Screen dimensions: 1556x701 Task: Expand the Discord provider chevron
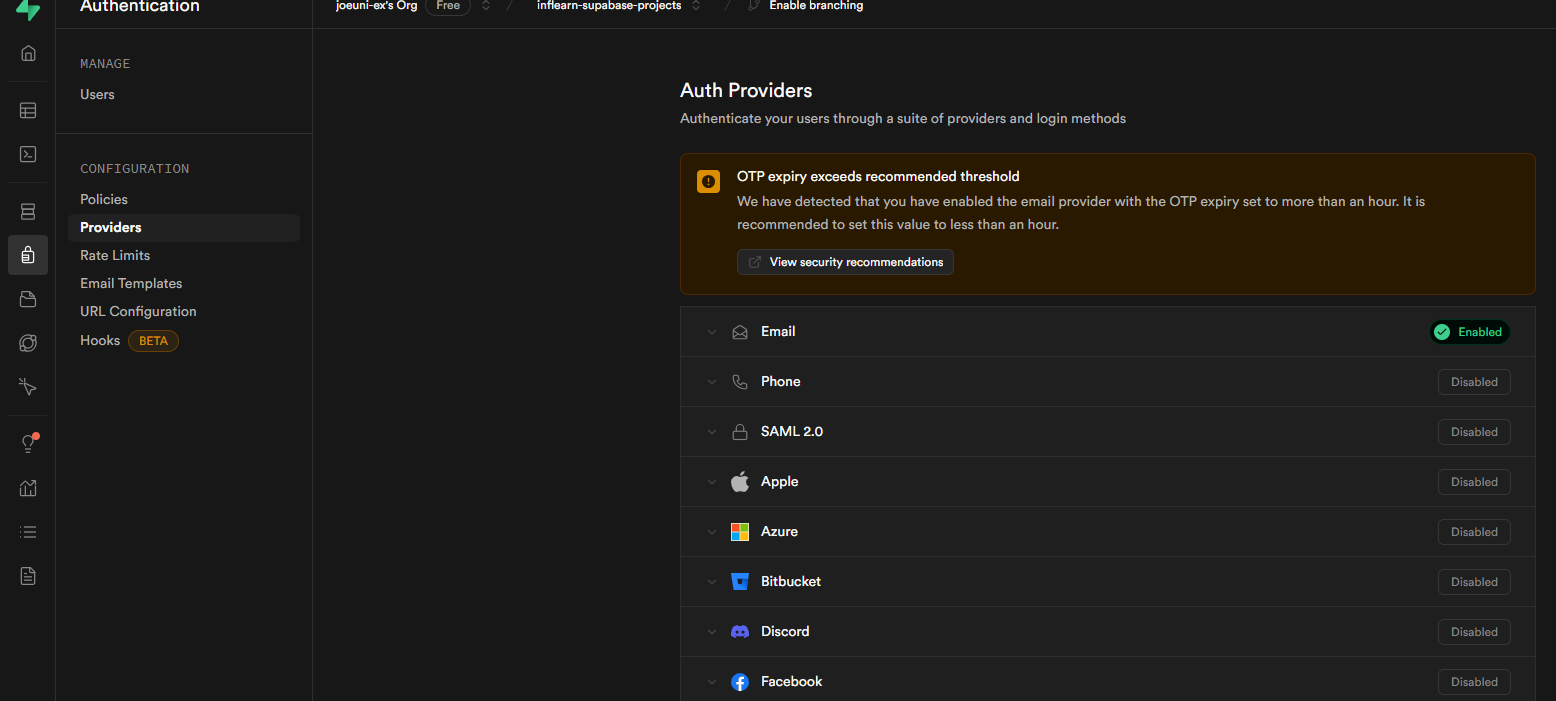point(712,632)
